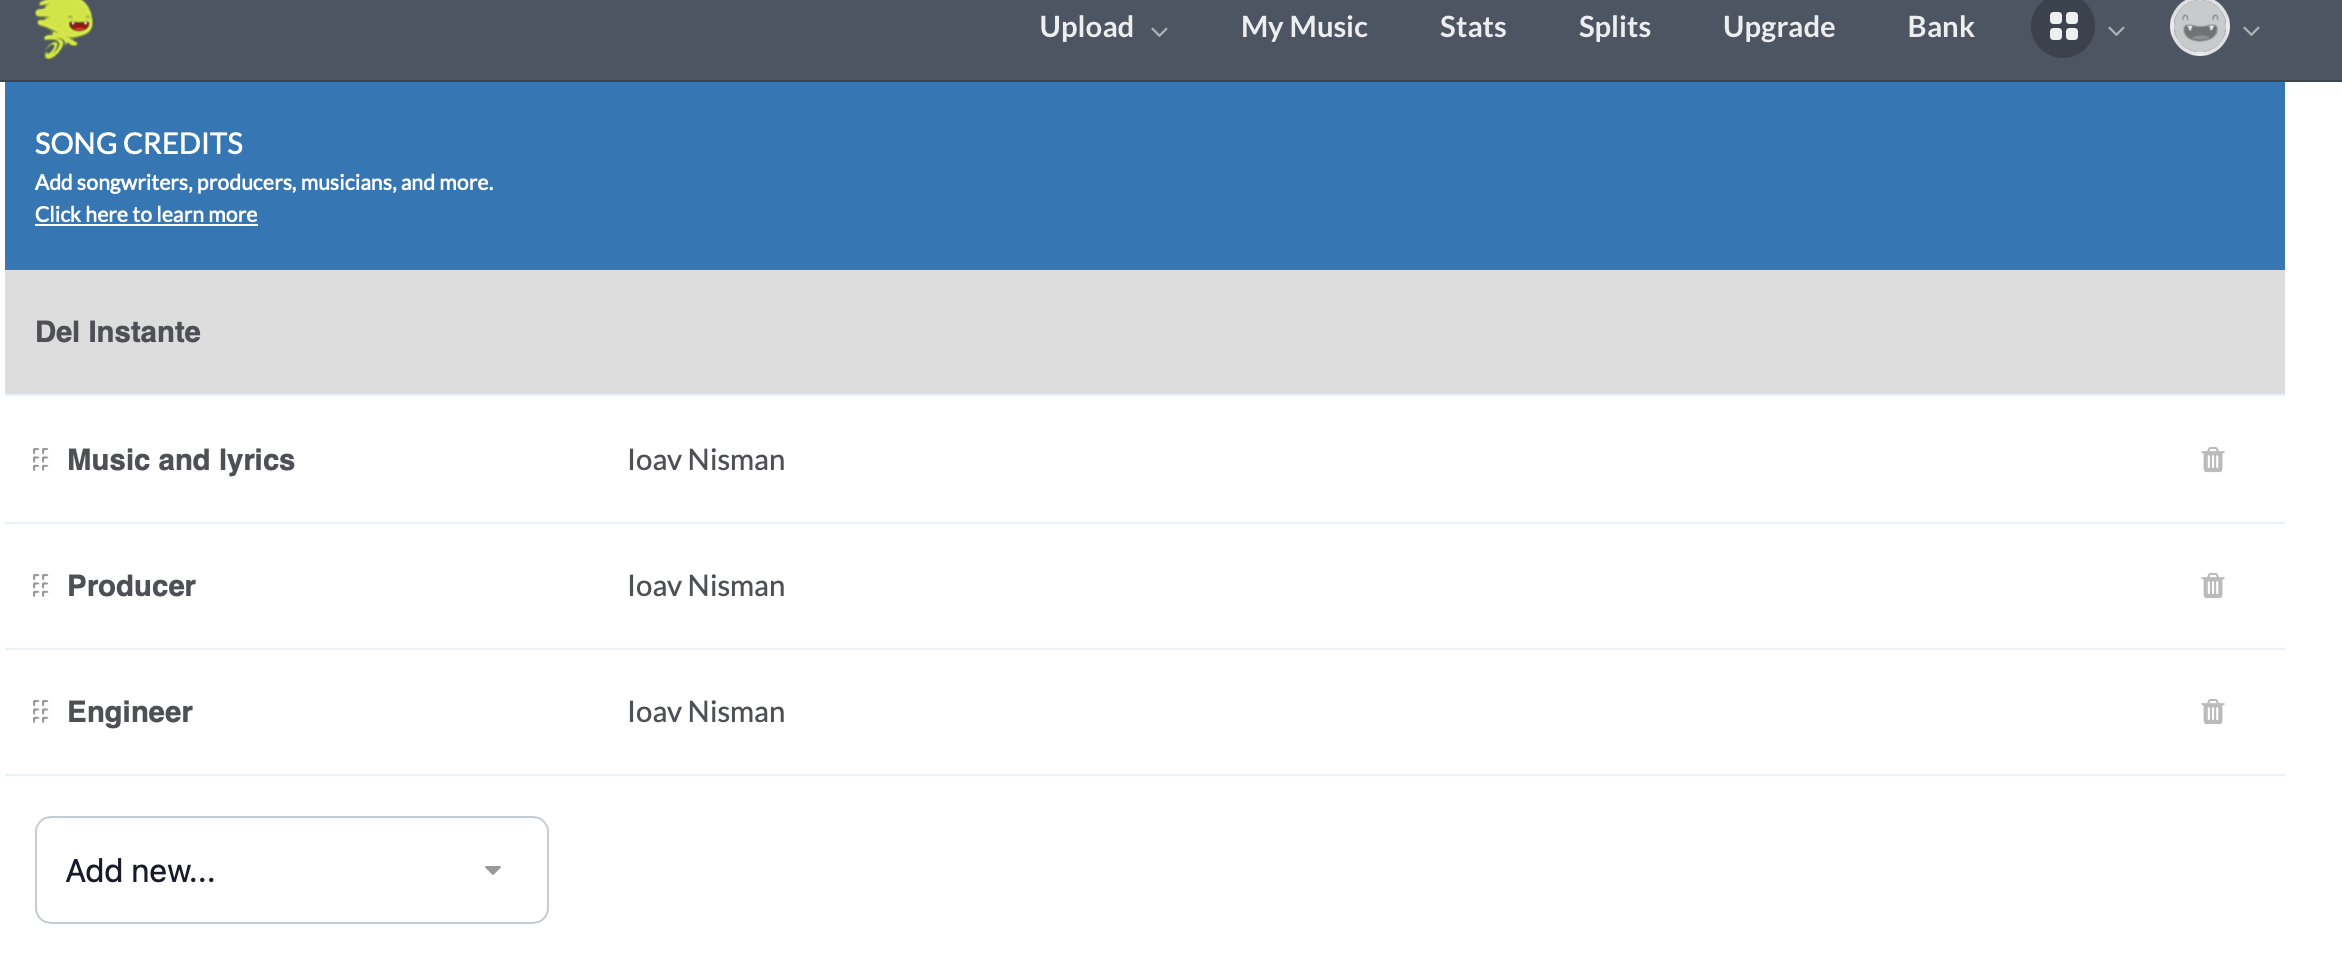Click the DistroKid yellow logo
2342x972 pixels.
[64, 28]
